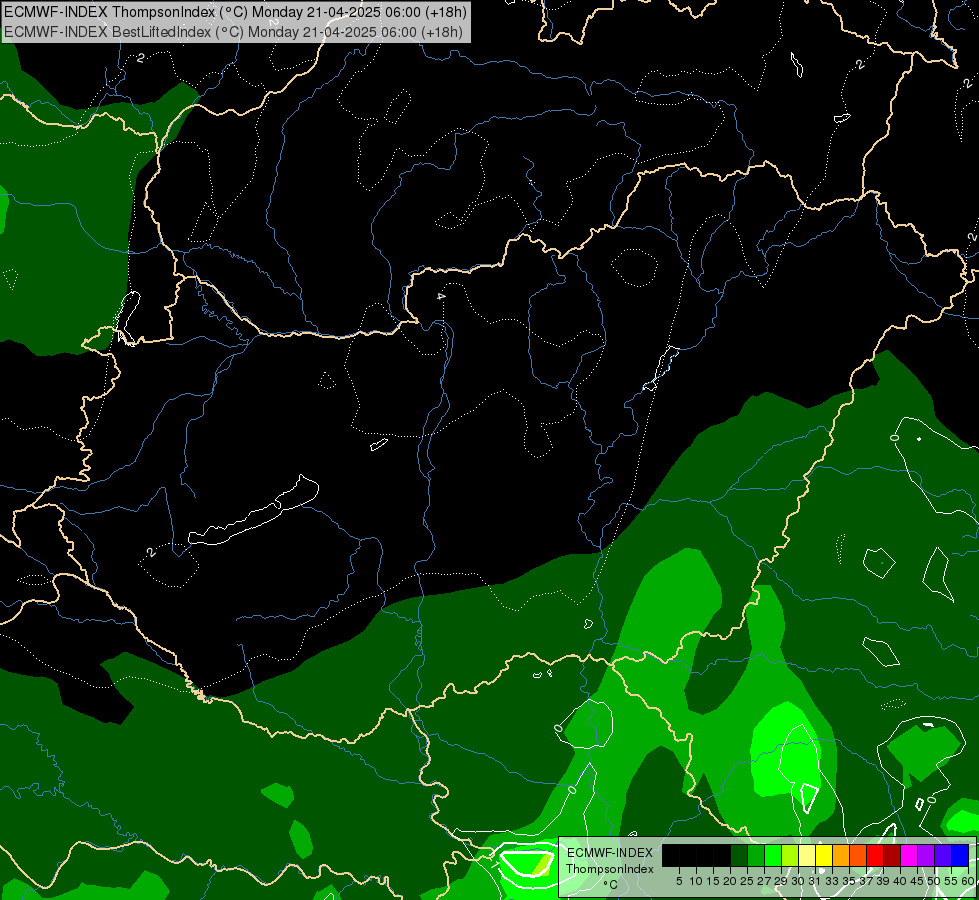Click the orange-red 35–37 legend swatch

pos(858,855)
